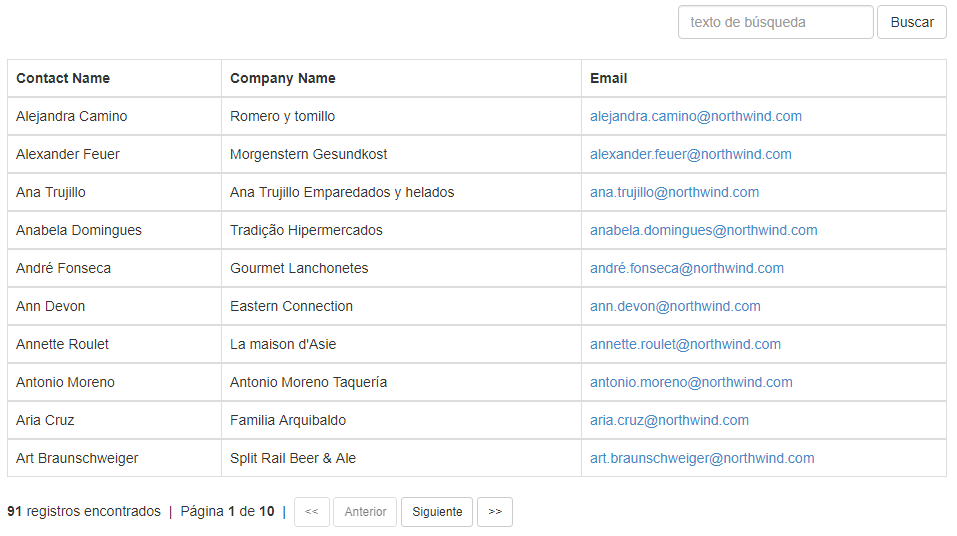Jump to last page with >> button
Image resolution: width=957 pixels, height=536 pixels.
pyautogui.click(x=495, y=512)
